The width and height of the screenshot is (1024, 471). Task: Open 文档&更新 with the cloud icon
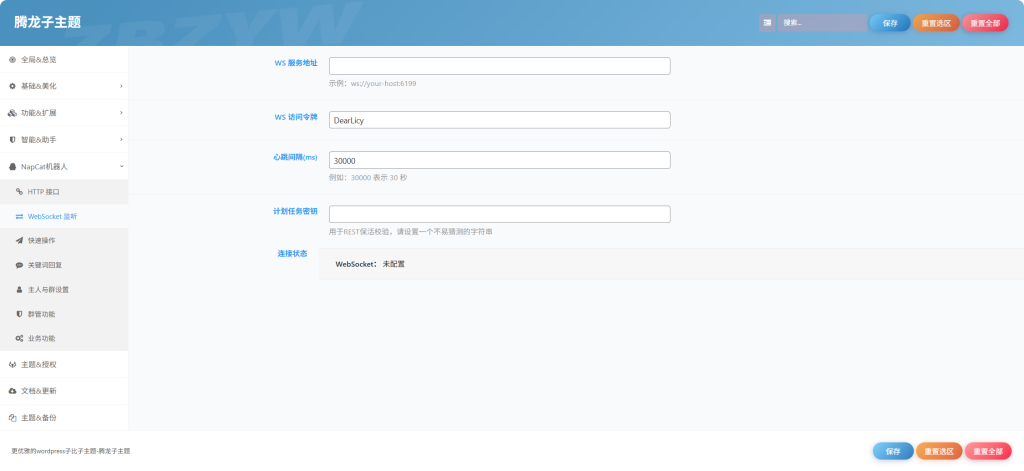(40, 390)
